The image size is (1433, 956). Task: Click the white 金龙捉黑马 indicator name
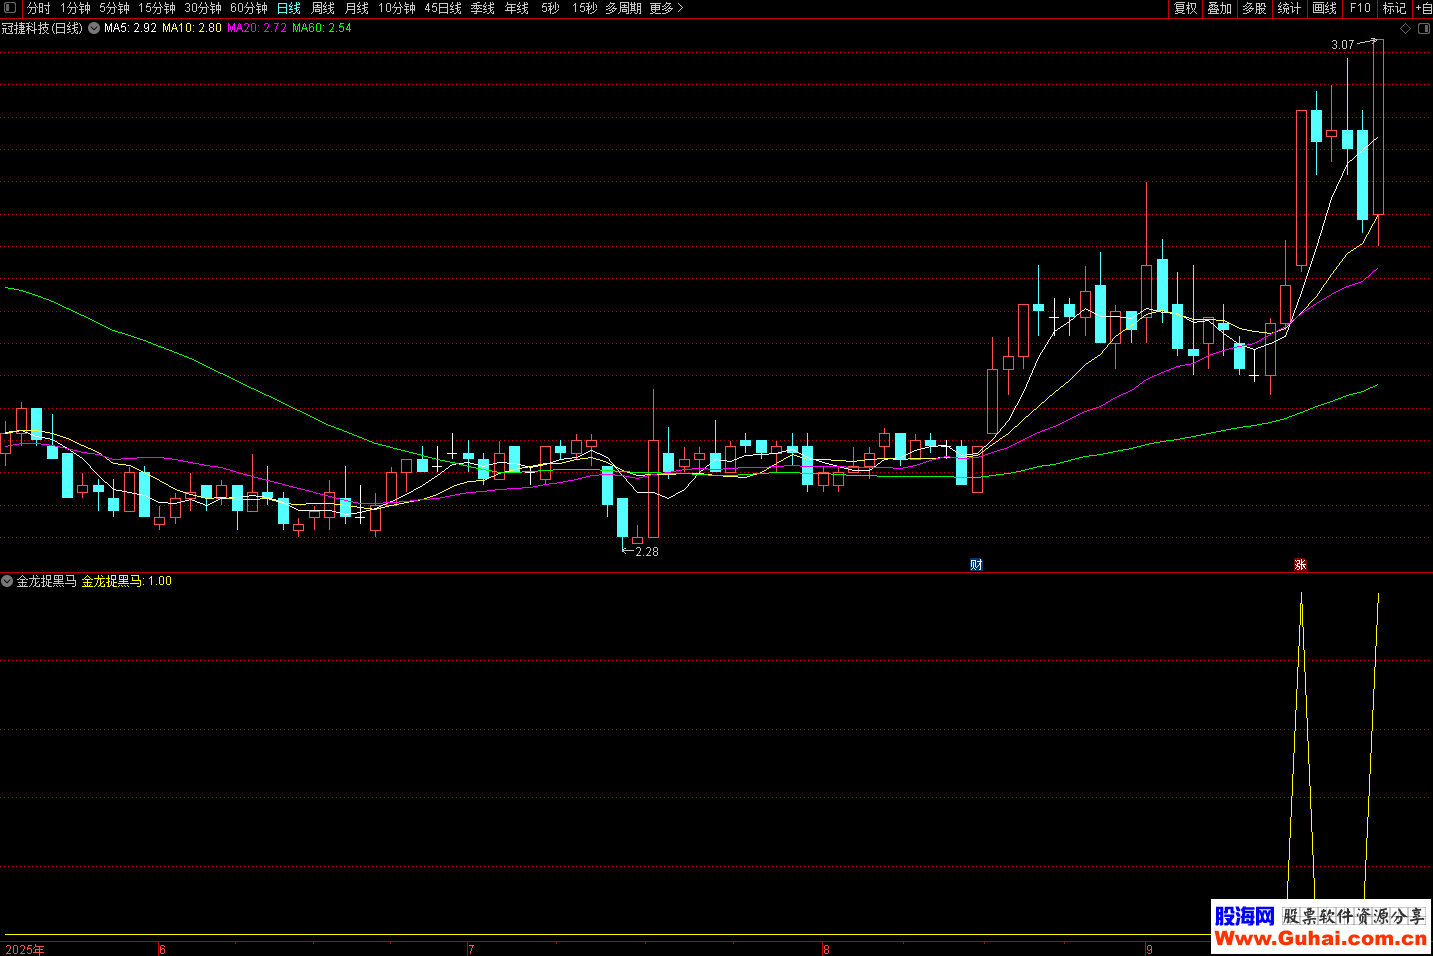(46, 581)
